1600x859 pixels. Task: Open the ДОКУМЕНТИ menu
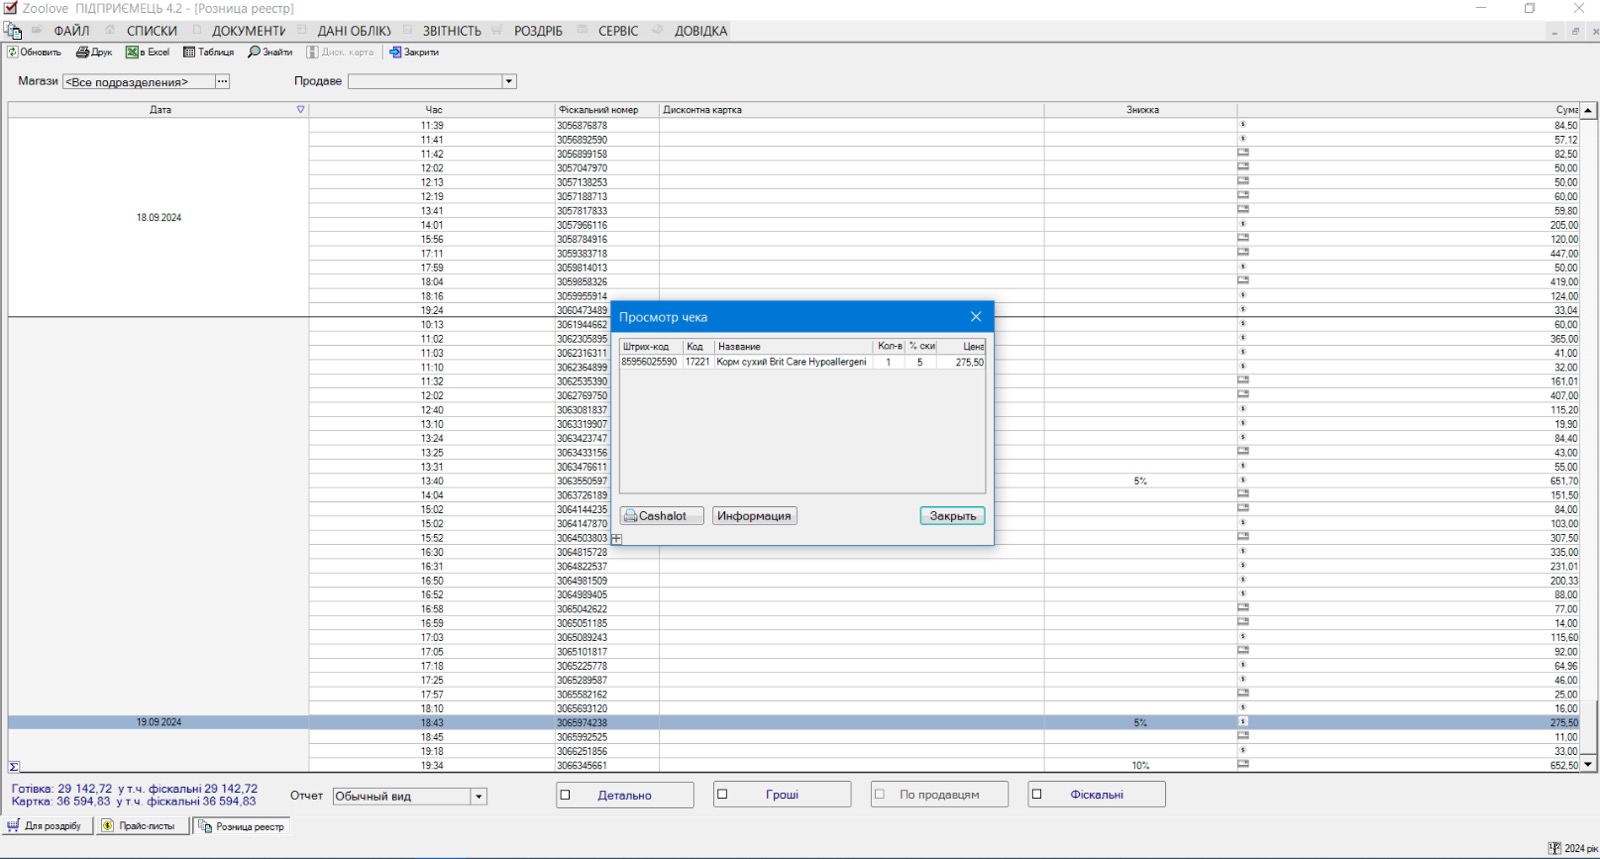tap(248, 31)
